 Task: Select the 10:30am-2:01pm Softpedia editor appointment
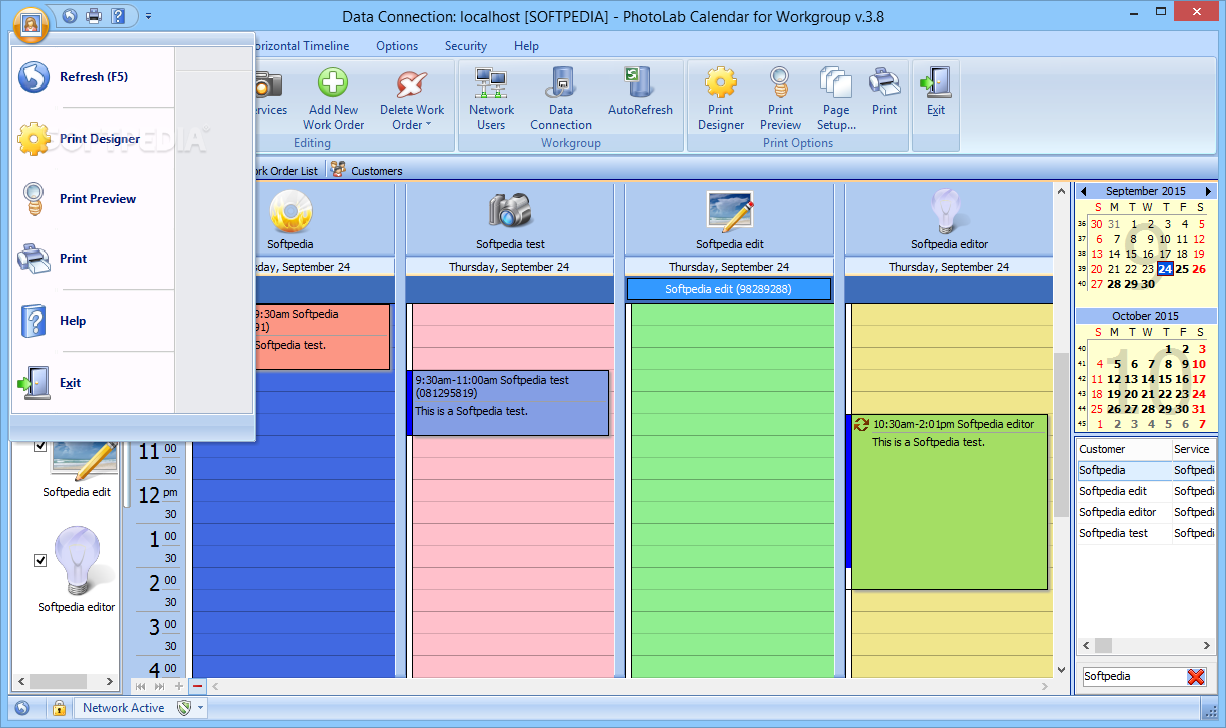[947, 502]
